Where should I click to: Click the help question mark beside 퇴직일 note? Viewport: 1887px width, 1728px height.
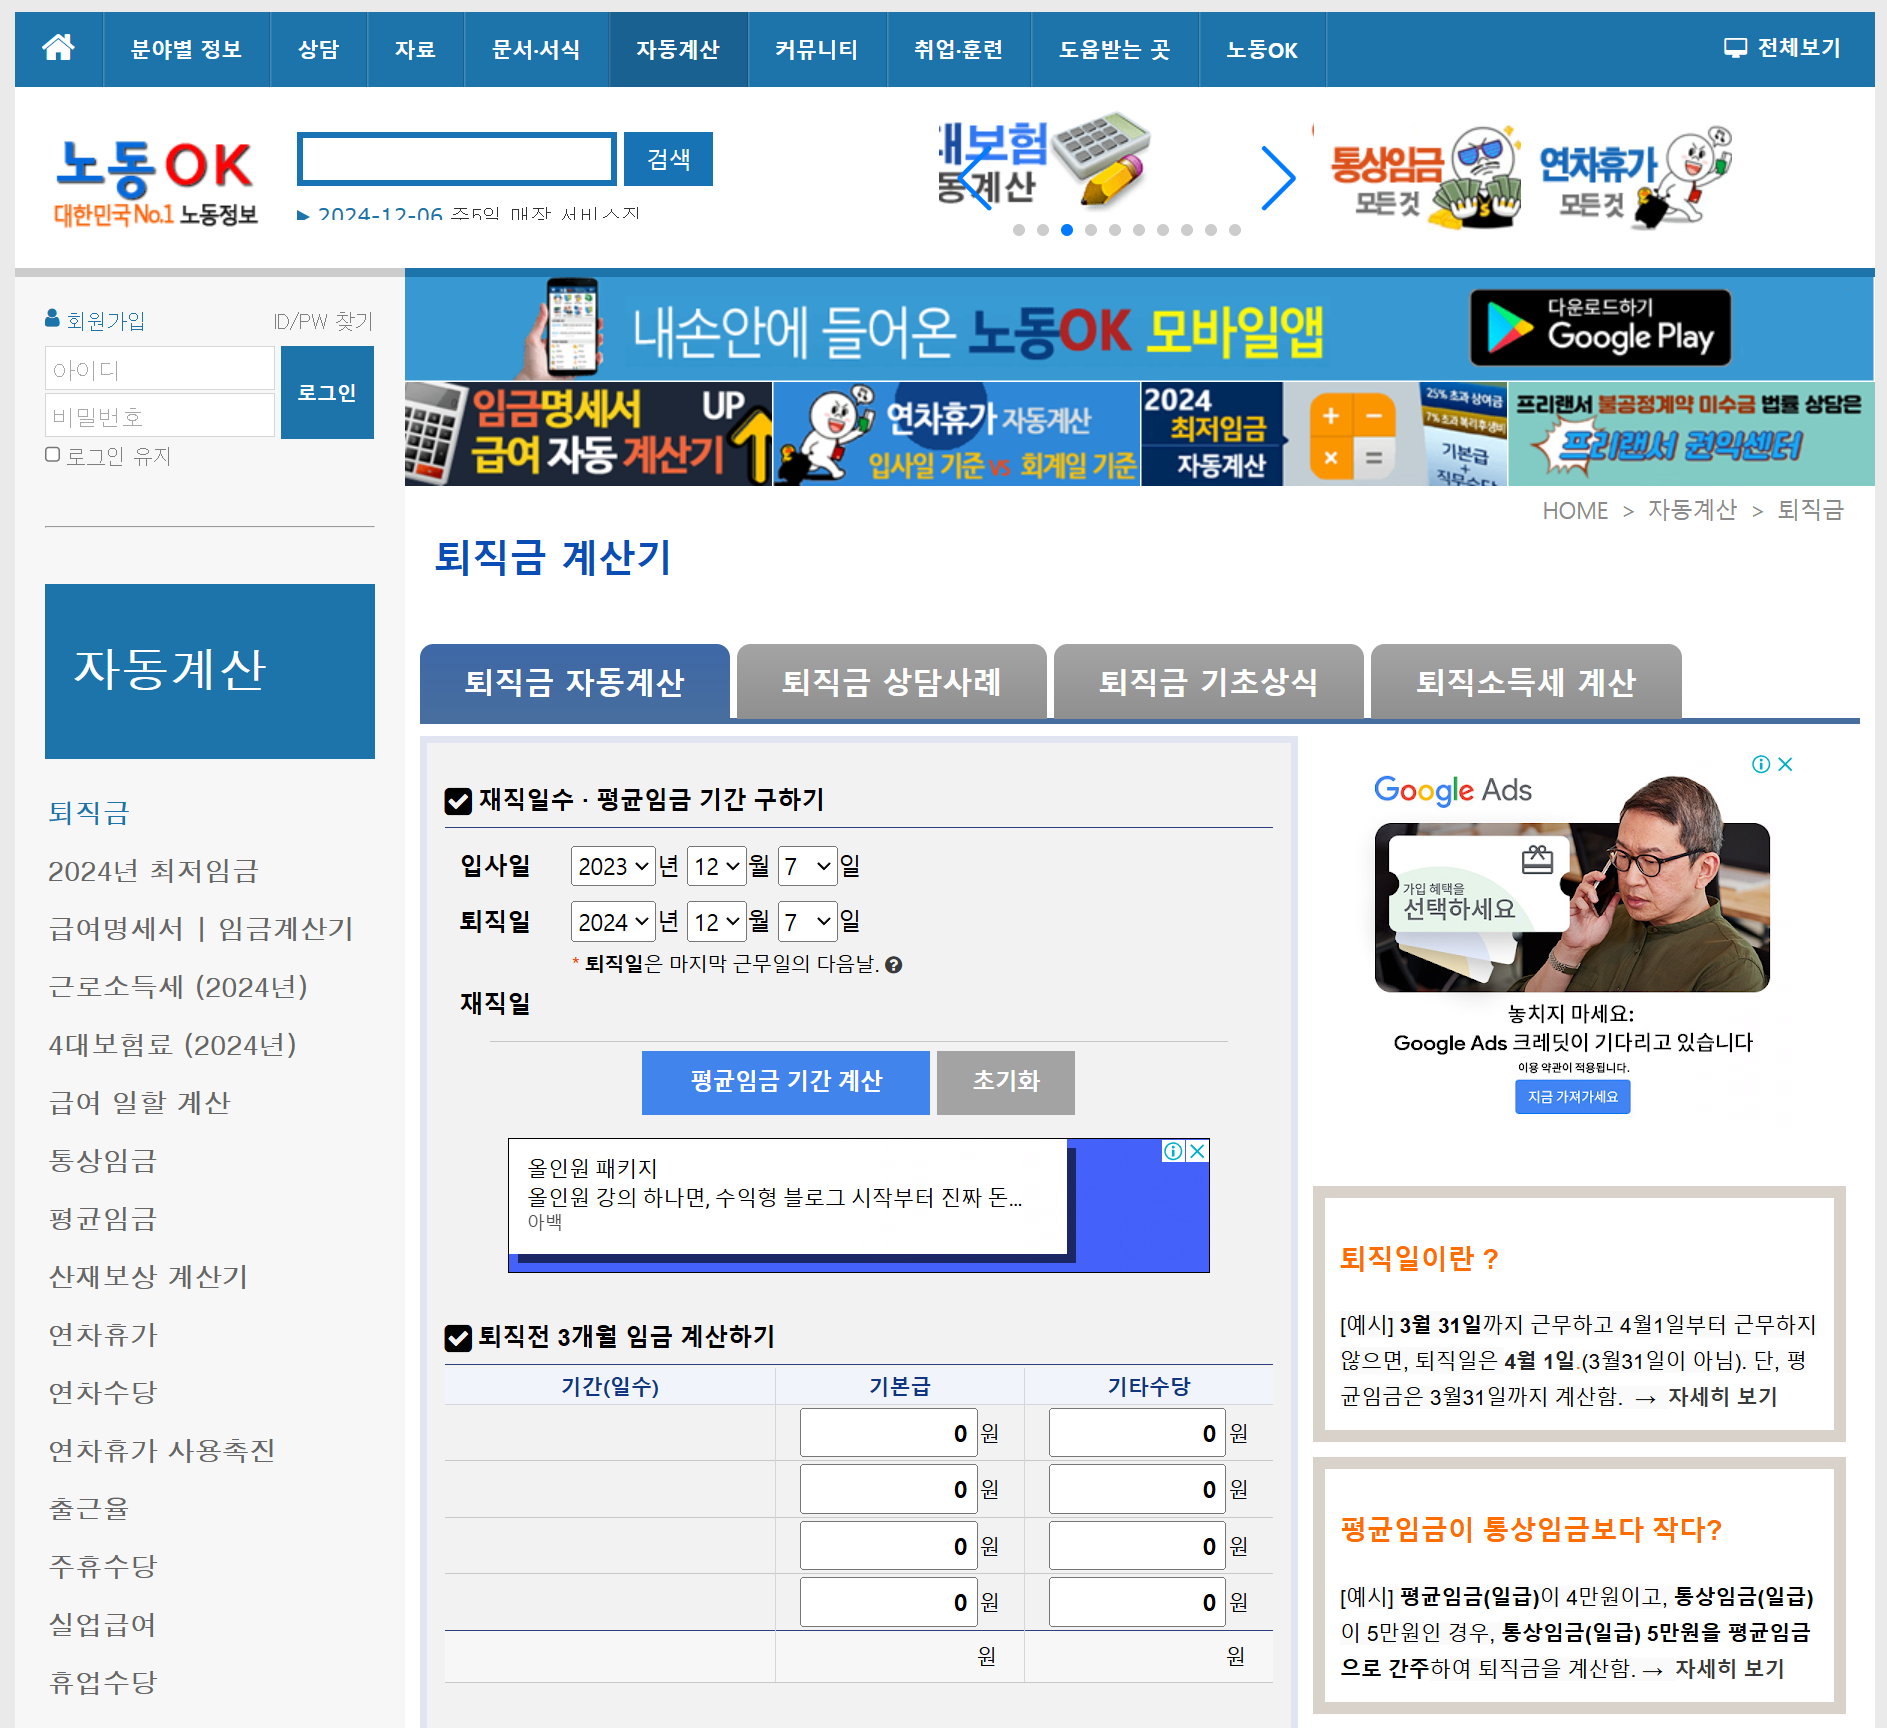point(894,966)
